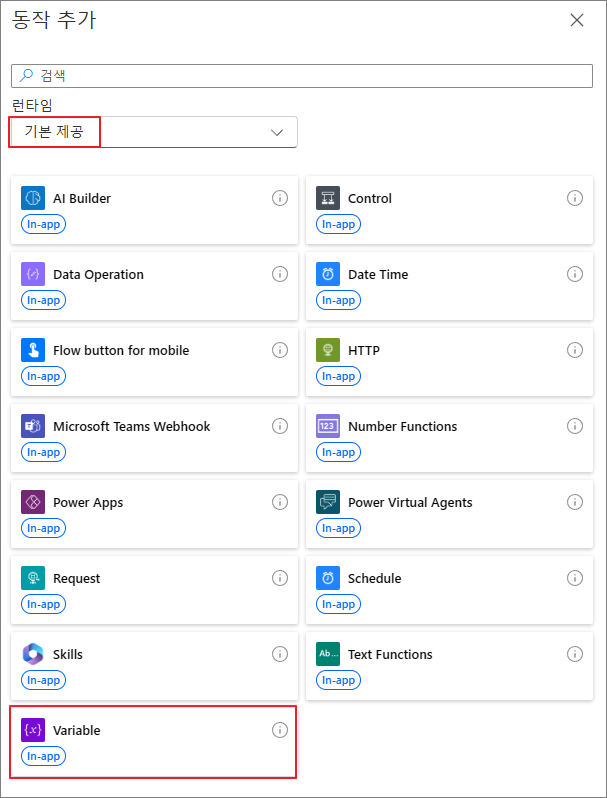This screenshot has width=607, height=798.
Task: Click In-app badge under AI Builder
Action: point(43,224)
